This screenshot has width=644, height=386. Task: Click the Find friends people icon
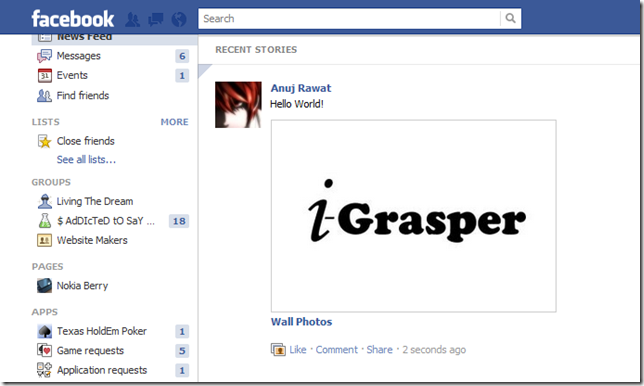44,96
